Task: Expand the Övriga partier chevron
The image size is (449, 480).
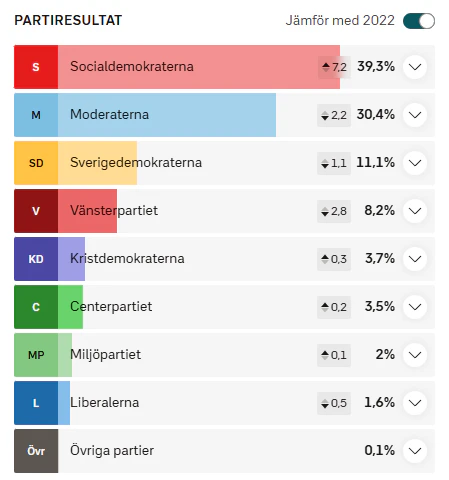Action: pyautogui.click(x=415, y=451)
